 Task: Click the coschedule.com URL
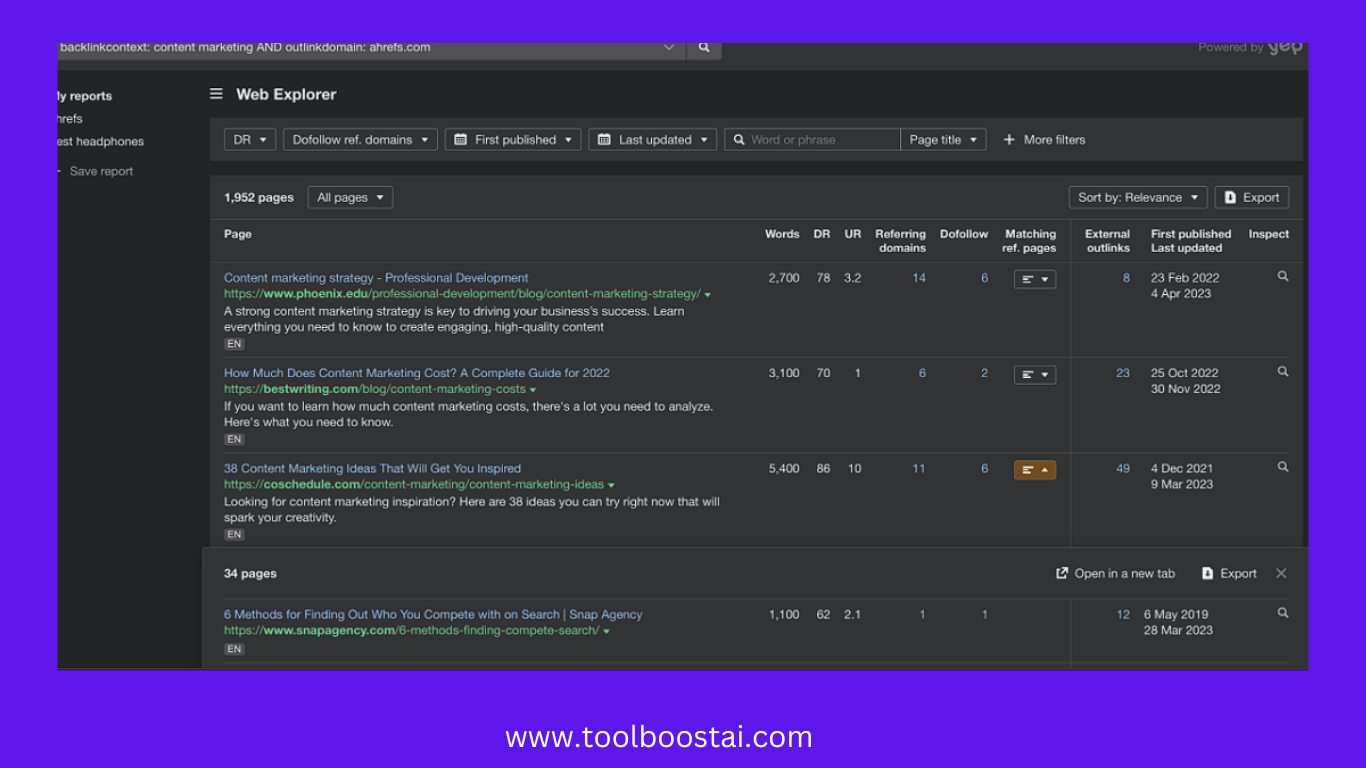pos(414,484)
